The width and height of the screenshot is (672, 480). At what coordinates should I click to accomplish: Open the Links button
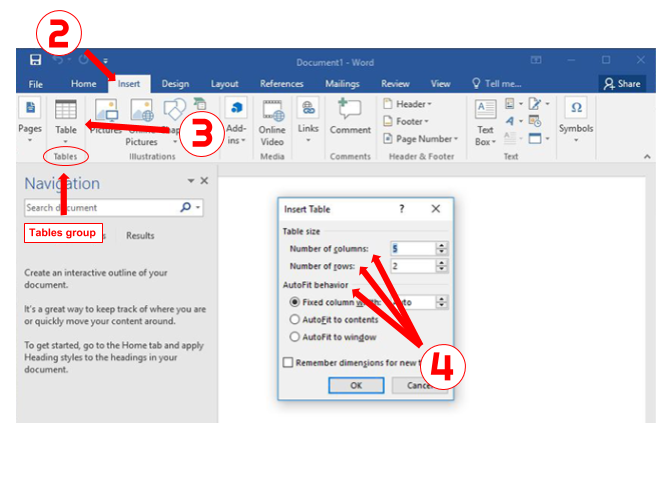308,122
